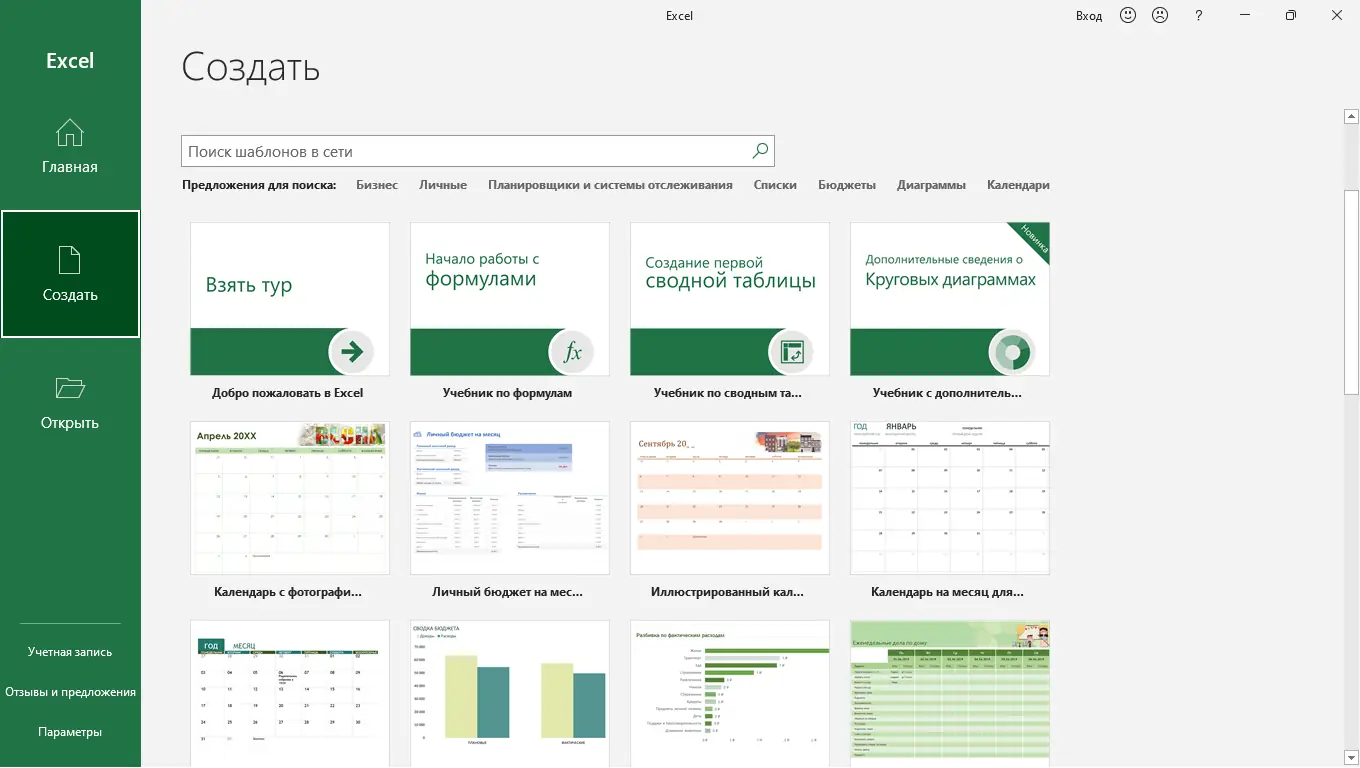This screenshot has height=768, width=1360.
Task: Search templates by Списки suggestion
Action: [x=775, y=185]
